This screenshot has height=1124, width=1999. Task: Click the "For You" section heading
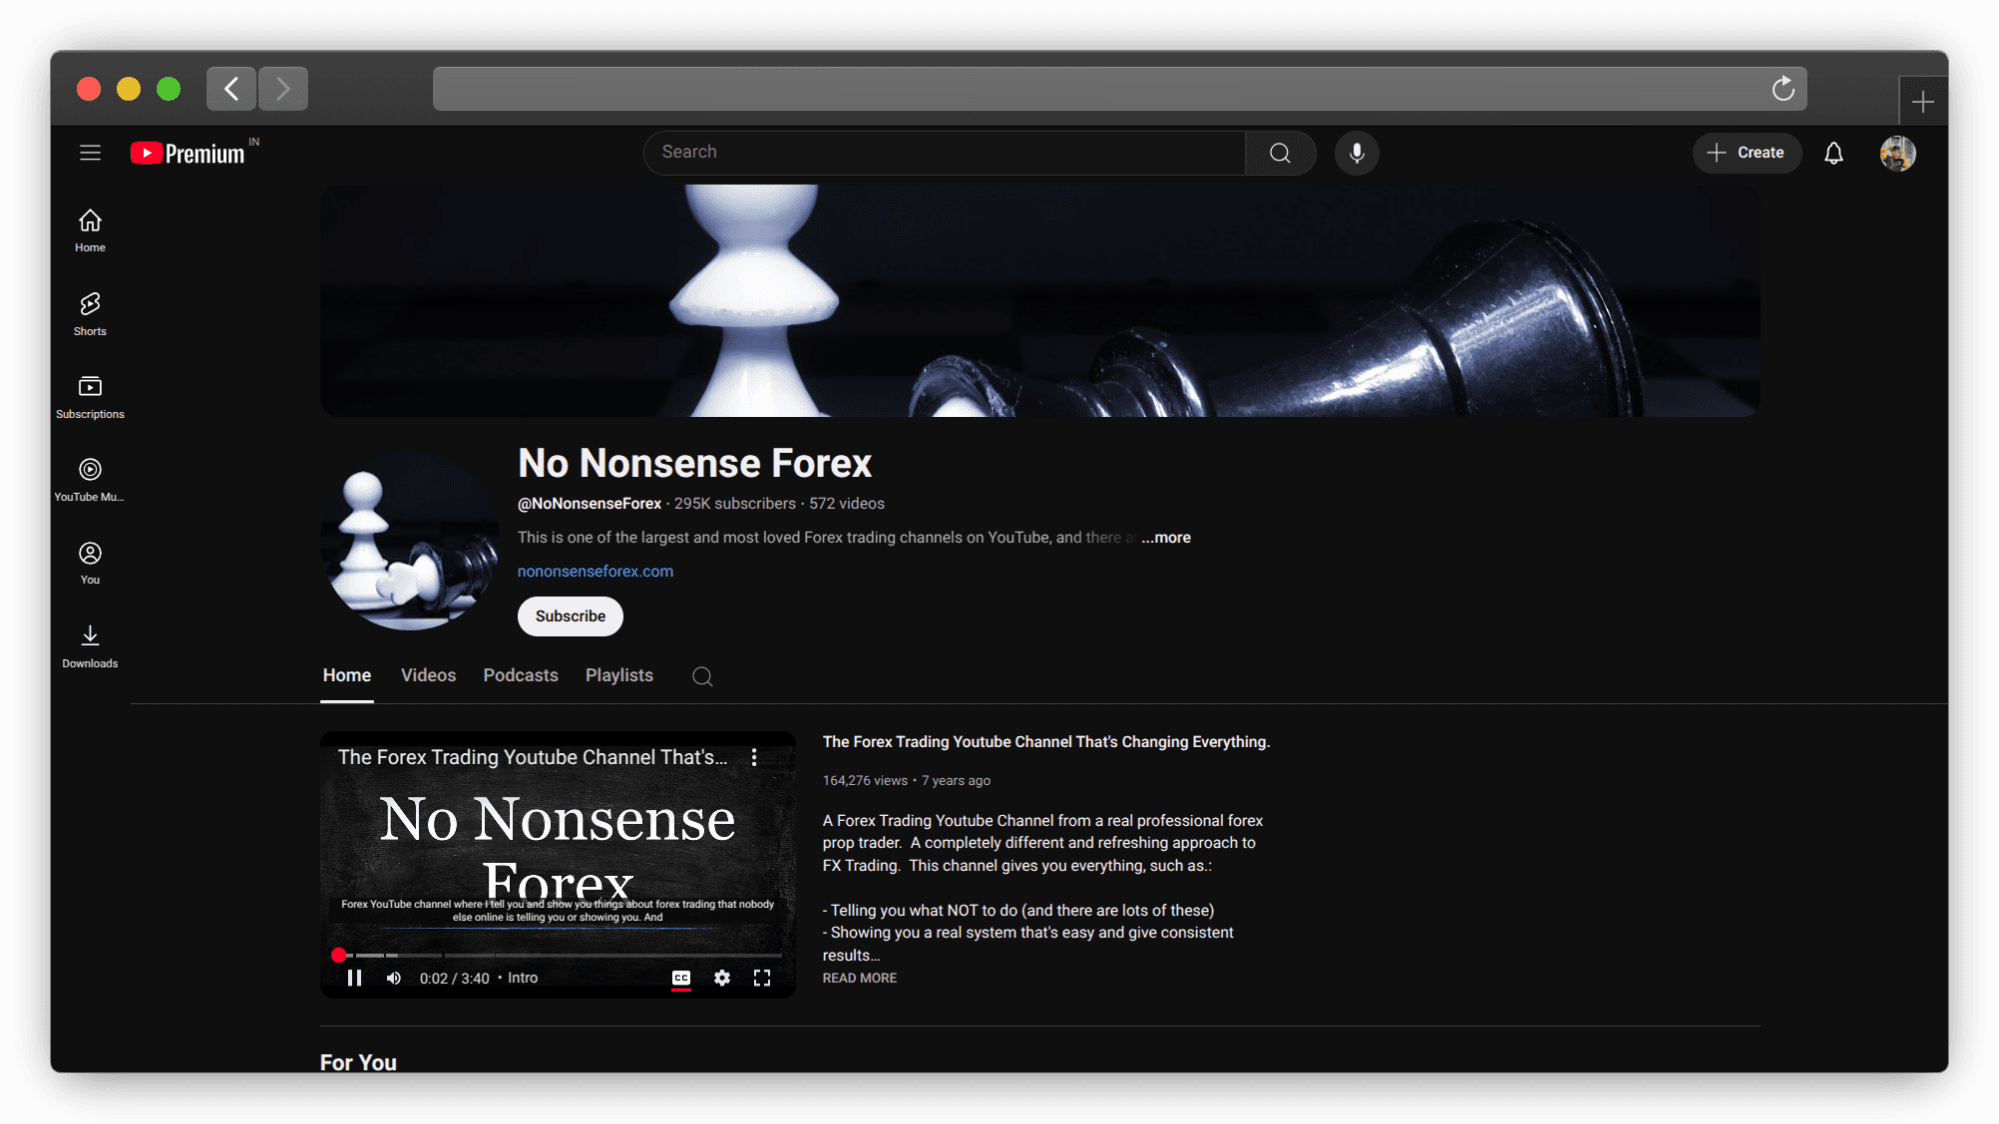[x=358, y=1062]
